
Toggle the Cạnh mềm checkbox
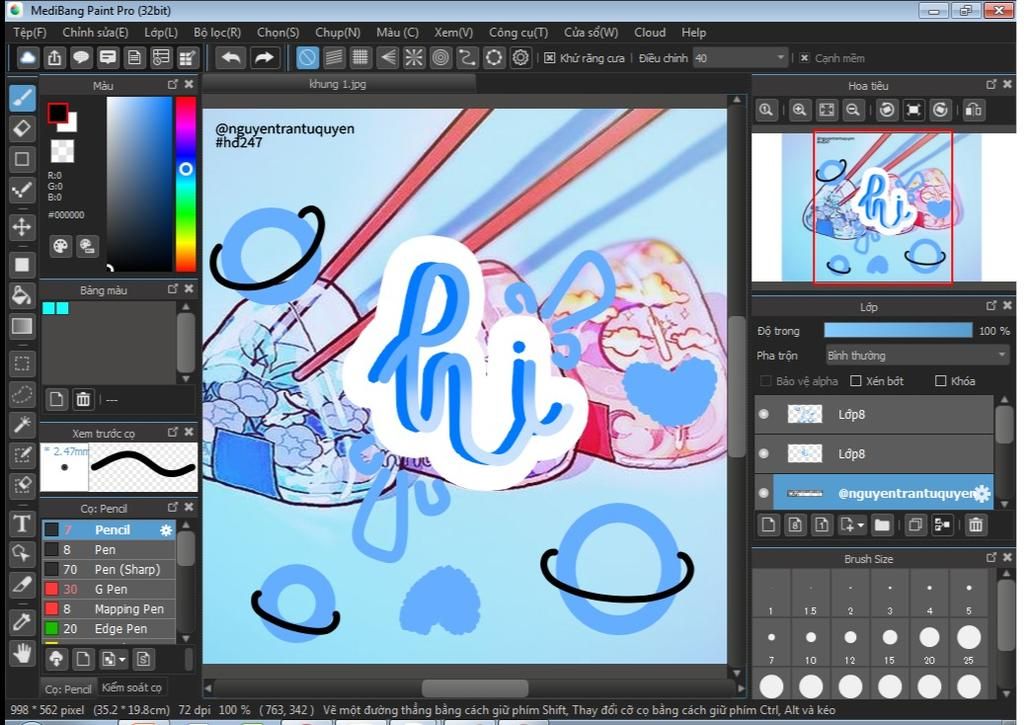(805, 58)
